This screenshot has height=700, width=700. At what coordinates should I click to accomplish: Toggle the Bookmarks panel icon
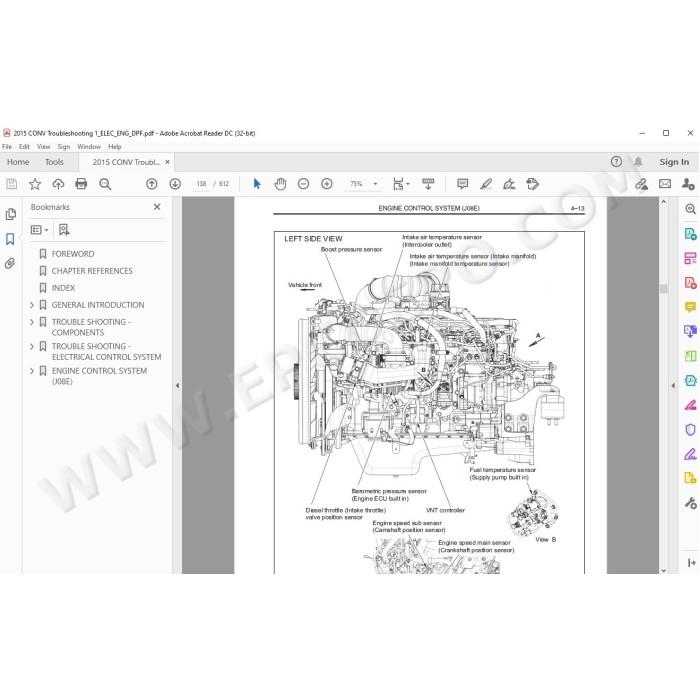click(10, 239)
